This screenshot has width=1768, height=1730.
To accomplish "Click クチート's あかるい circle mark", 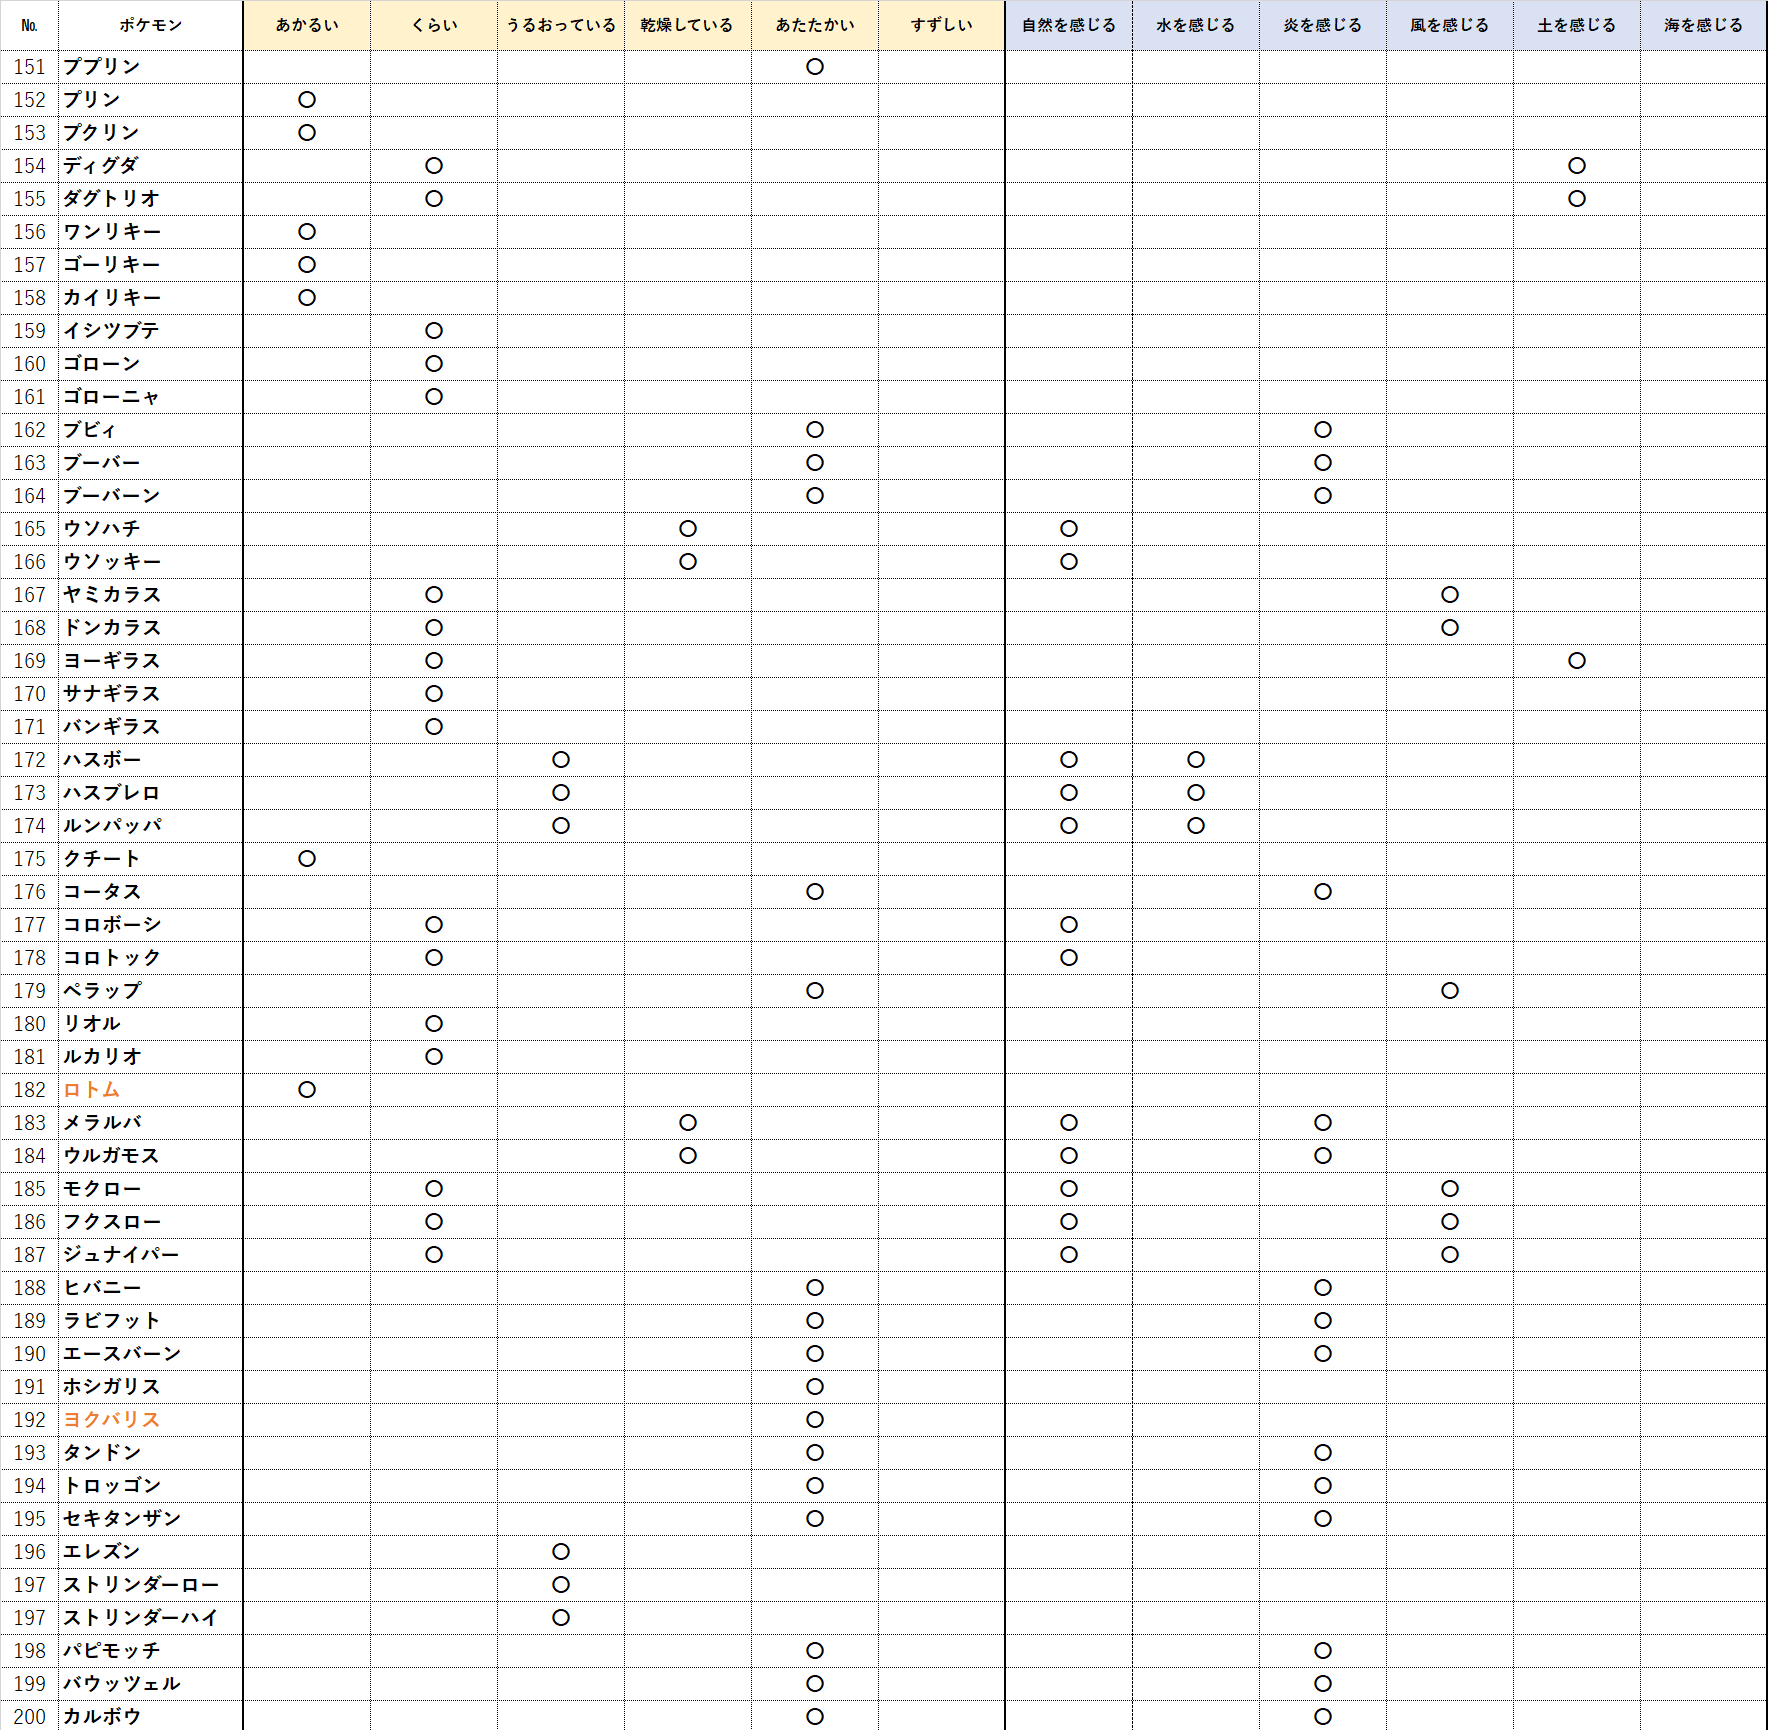I will pos(307,859).
